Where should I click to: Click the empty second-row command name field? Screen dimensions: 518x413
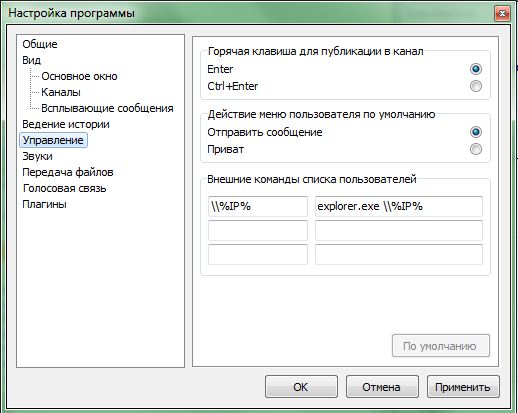coord(258,230)
